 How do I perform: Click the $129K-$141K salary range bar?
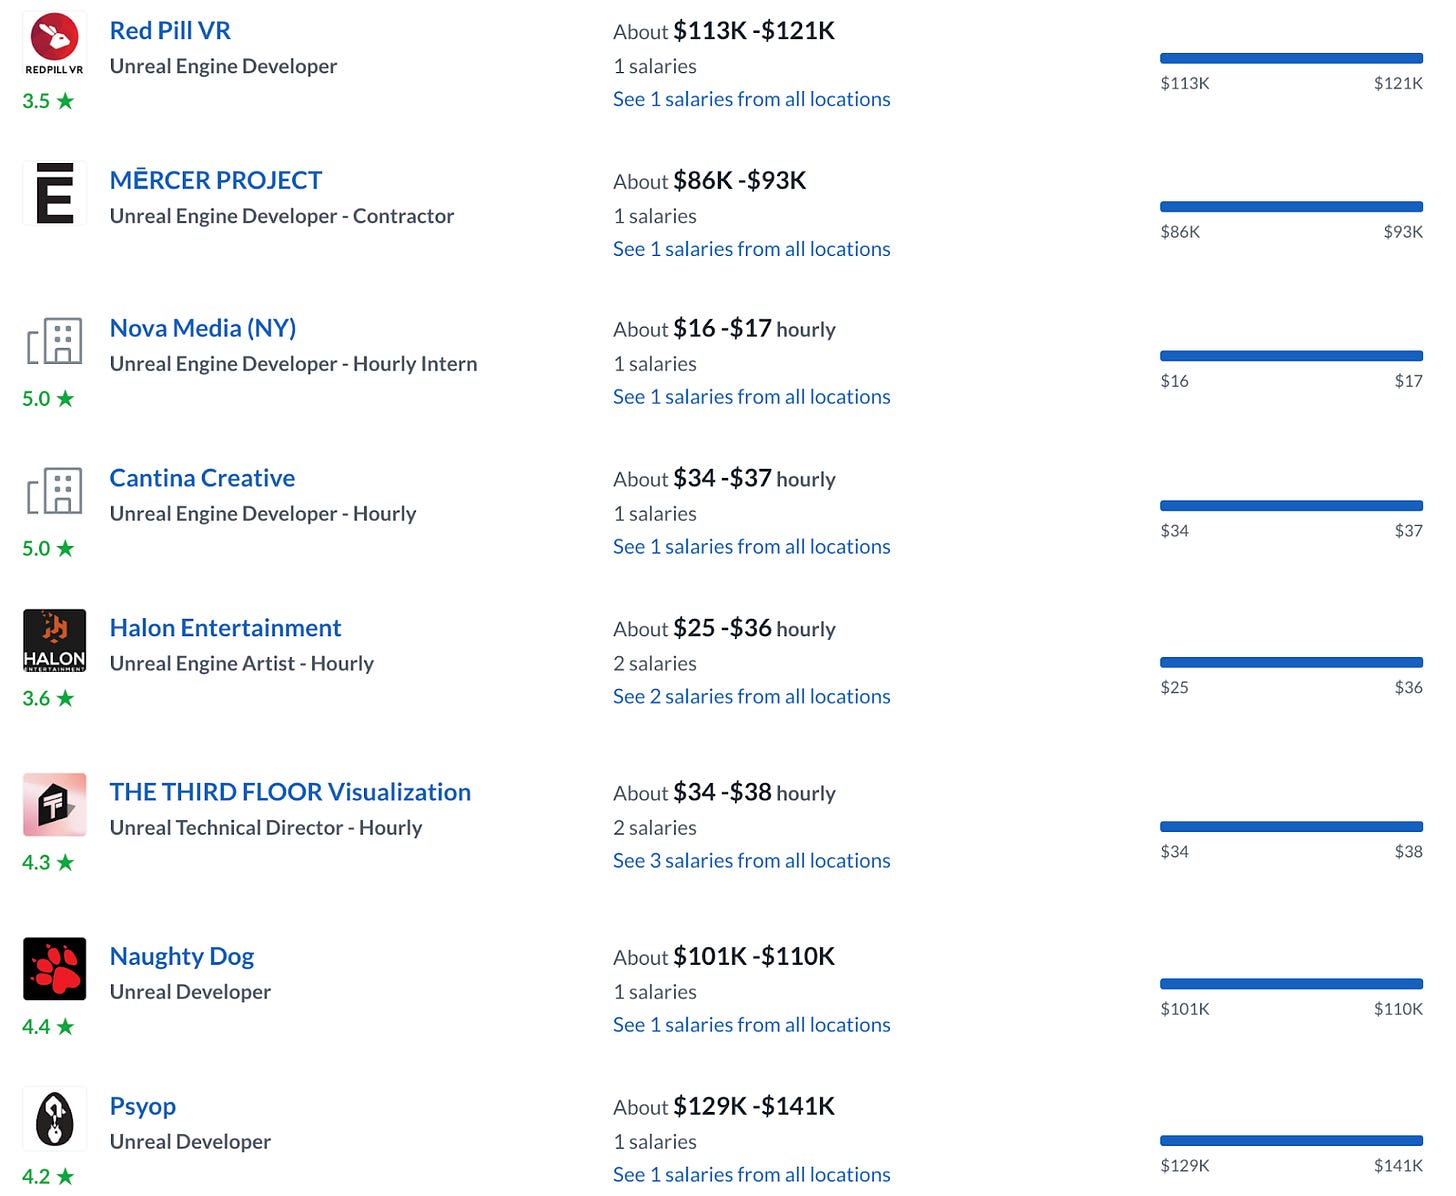(x=1291, y=1141)
